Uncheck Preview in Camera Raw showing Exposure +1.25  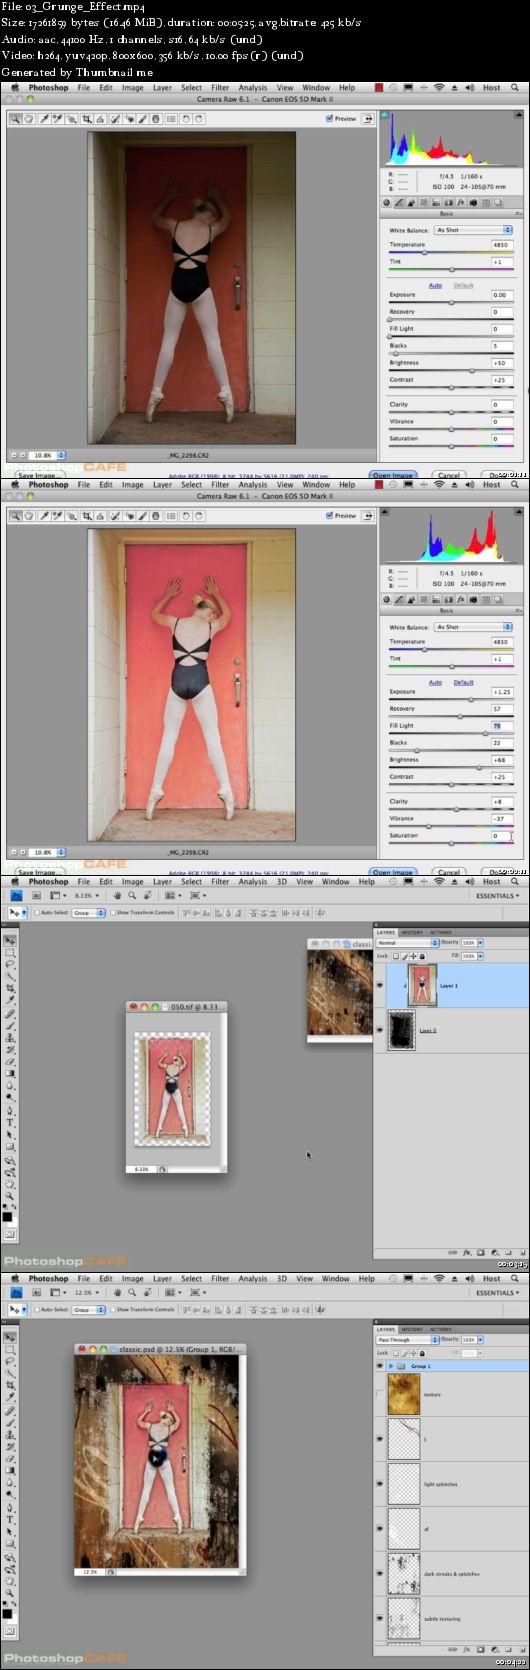pos(329,515)
